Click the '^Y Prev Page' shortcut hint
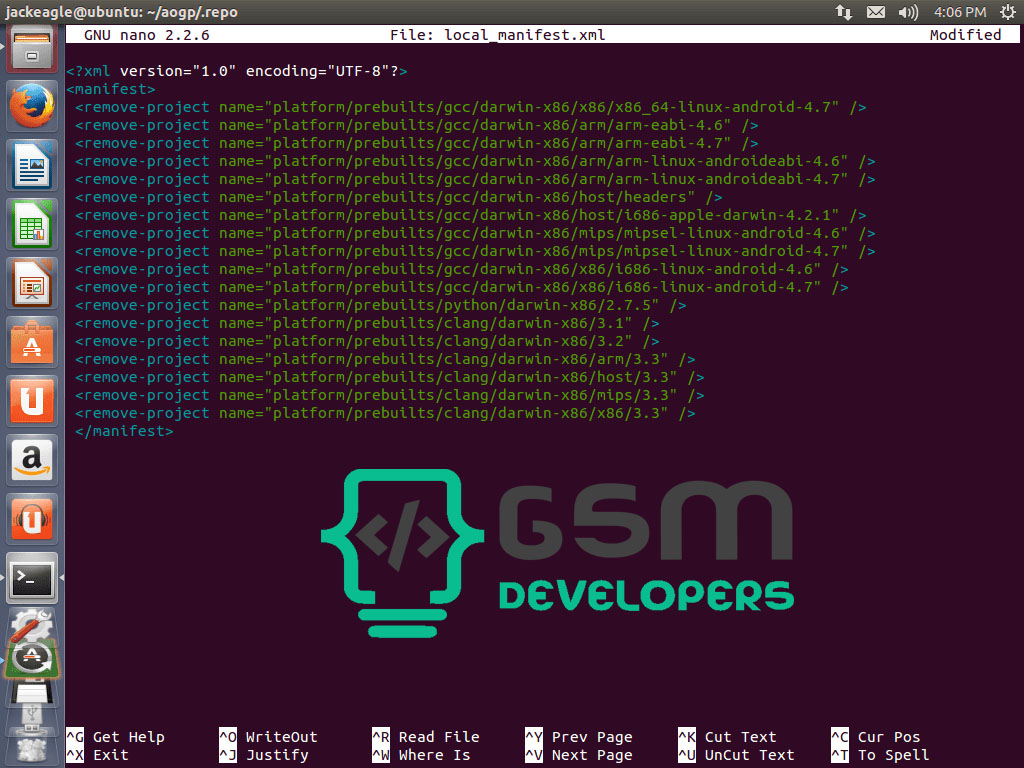The width and height of the screenshot is (1024, 768). coord(579,737)
